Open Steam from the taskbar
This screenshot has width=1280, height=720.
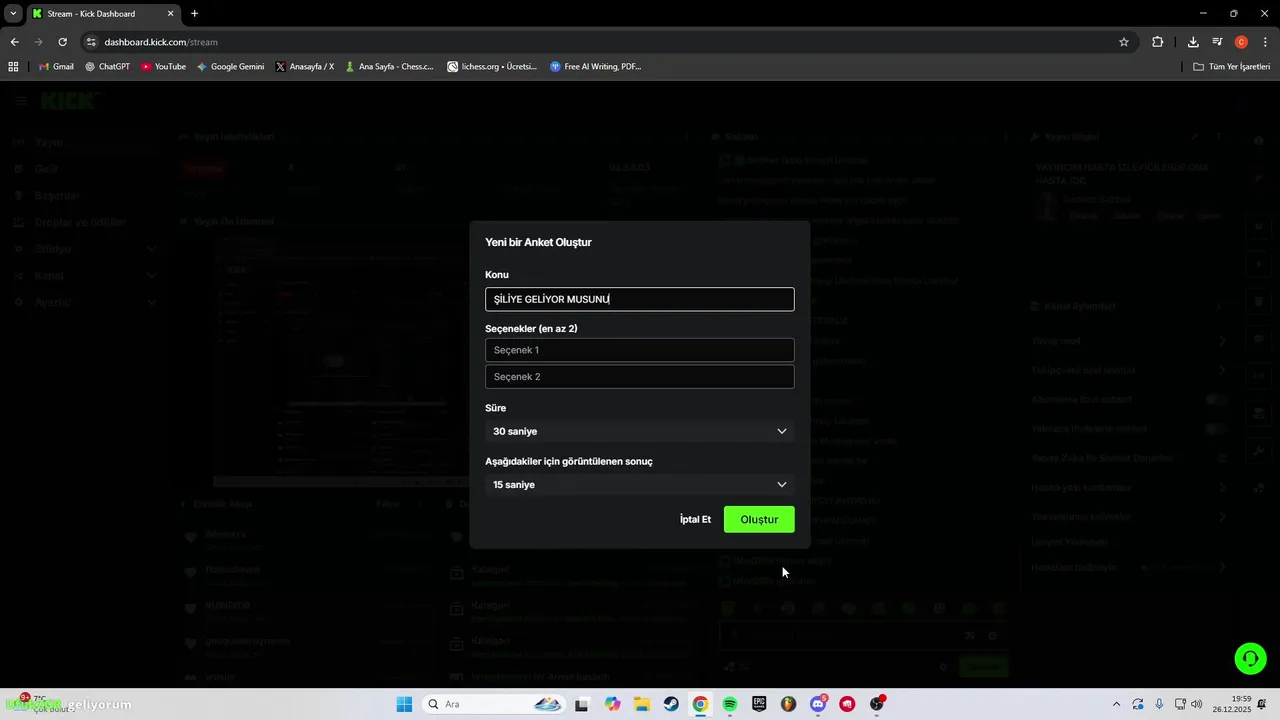pos(671,704)
